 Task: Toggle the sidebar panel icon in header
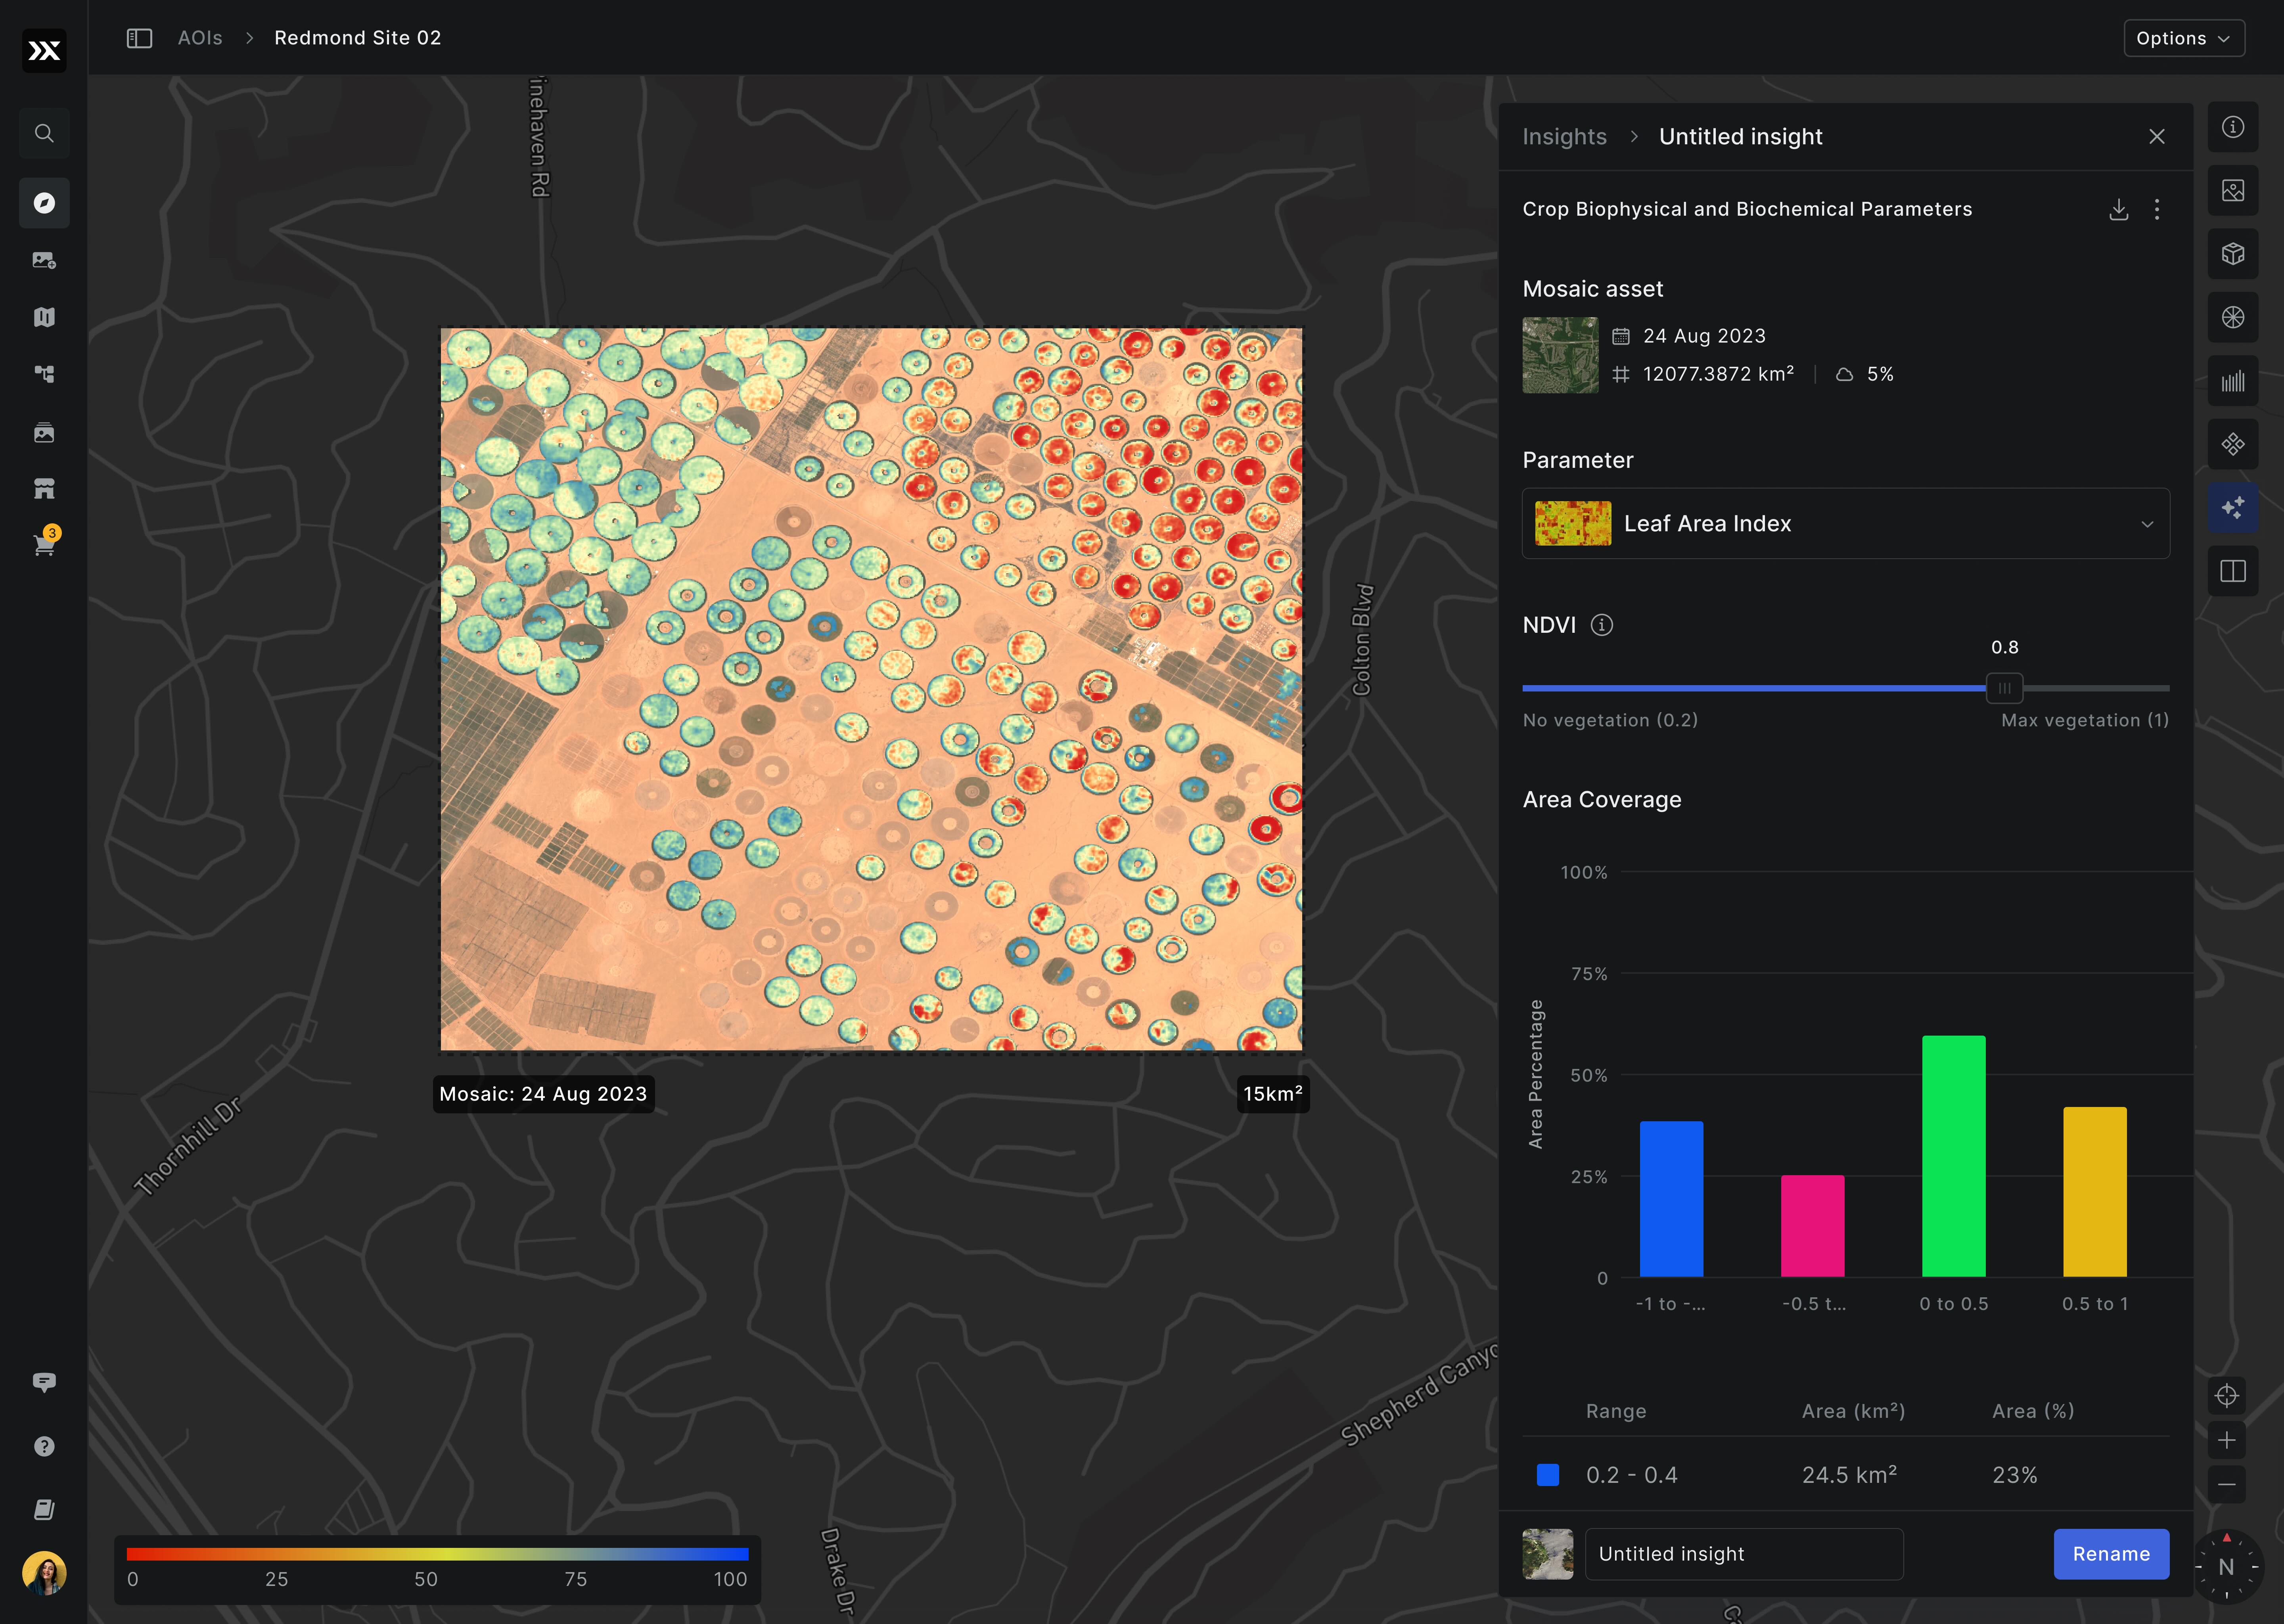pos(139,38)
